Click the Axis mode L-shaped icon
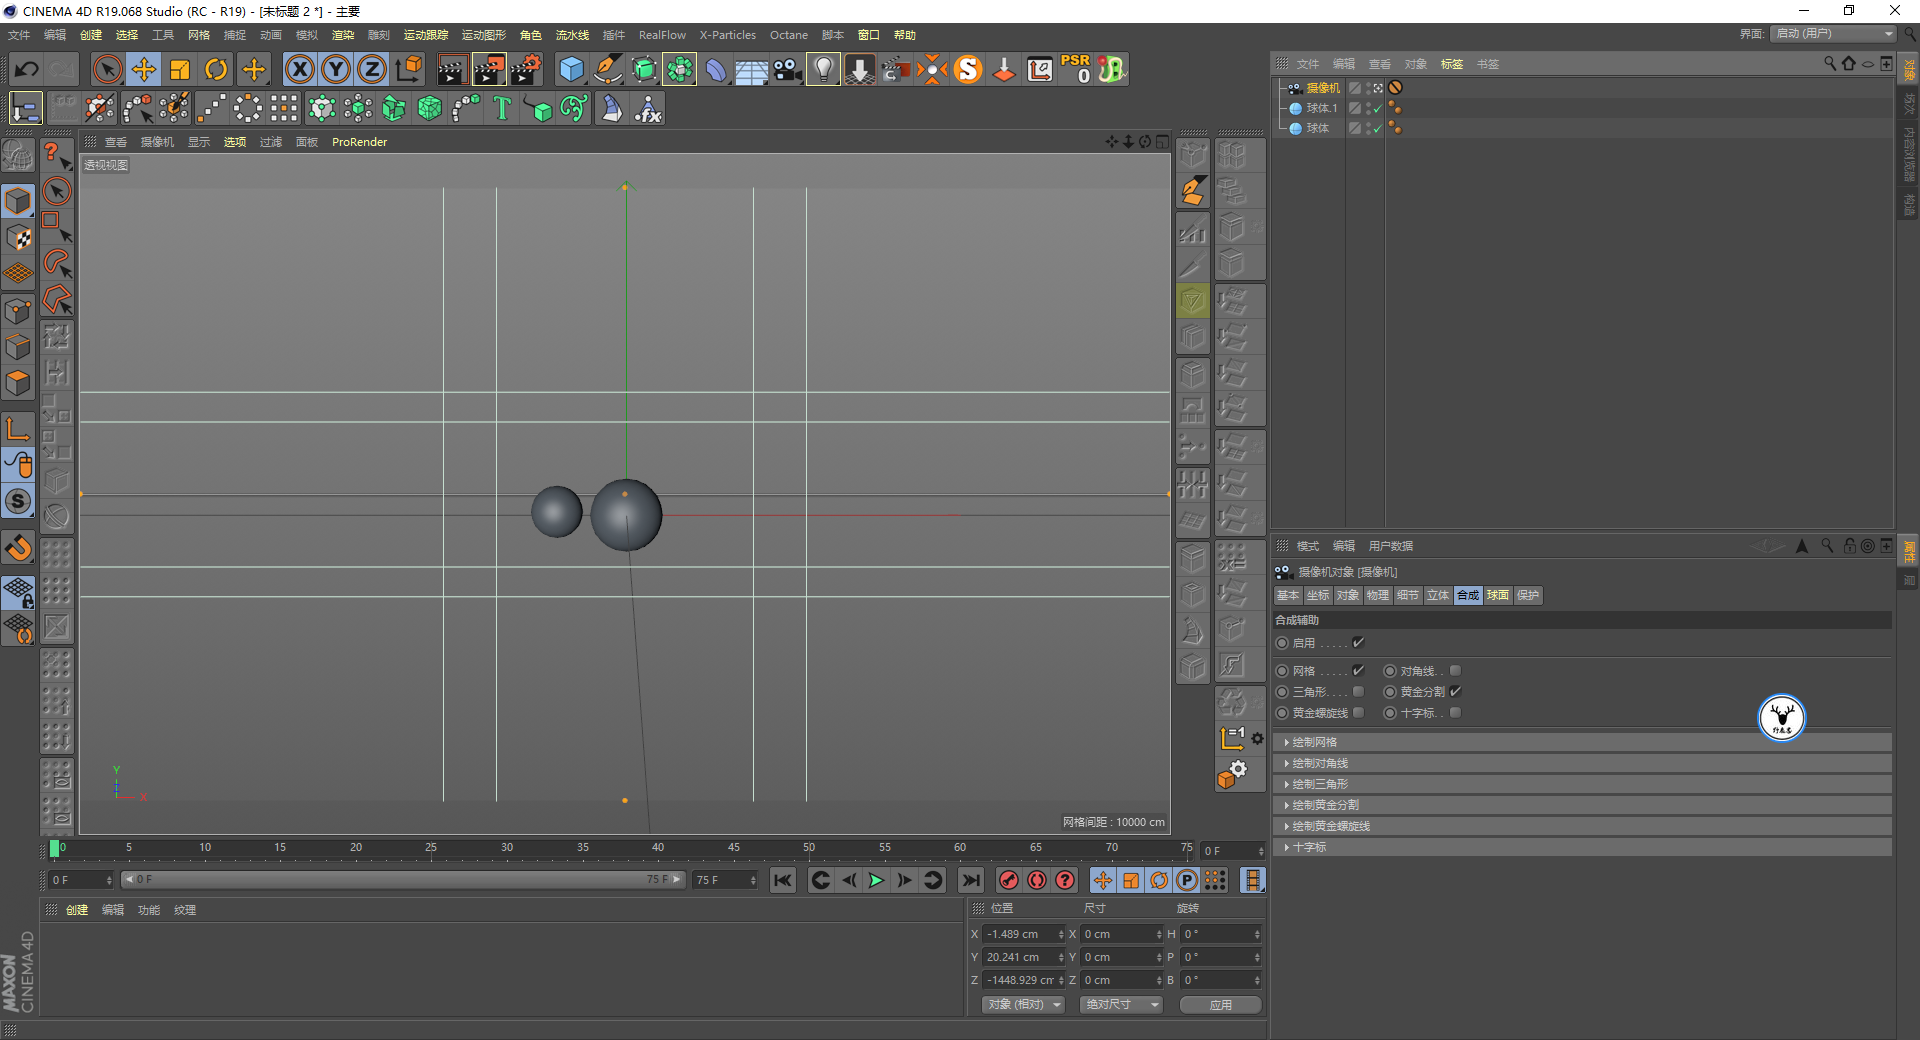 coord(18,428)
